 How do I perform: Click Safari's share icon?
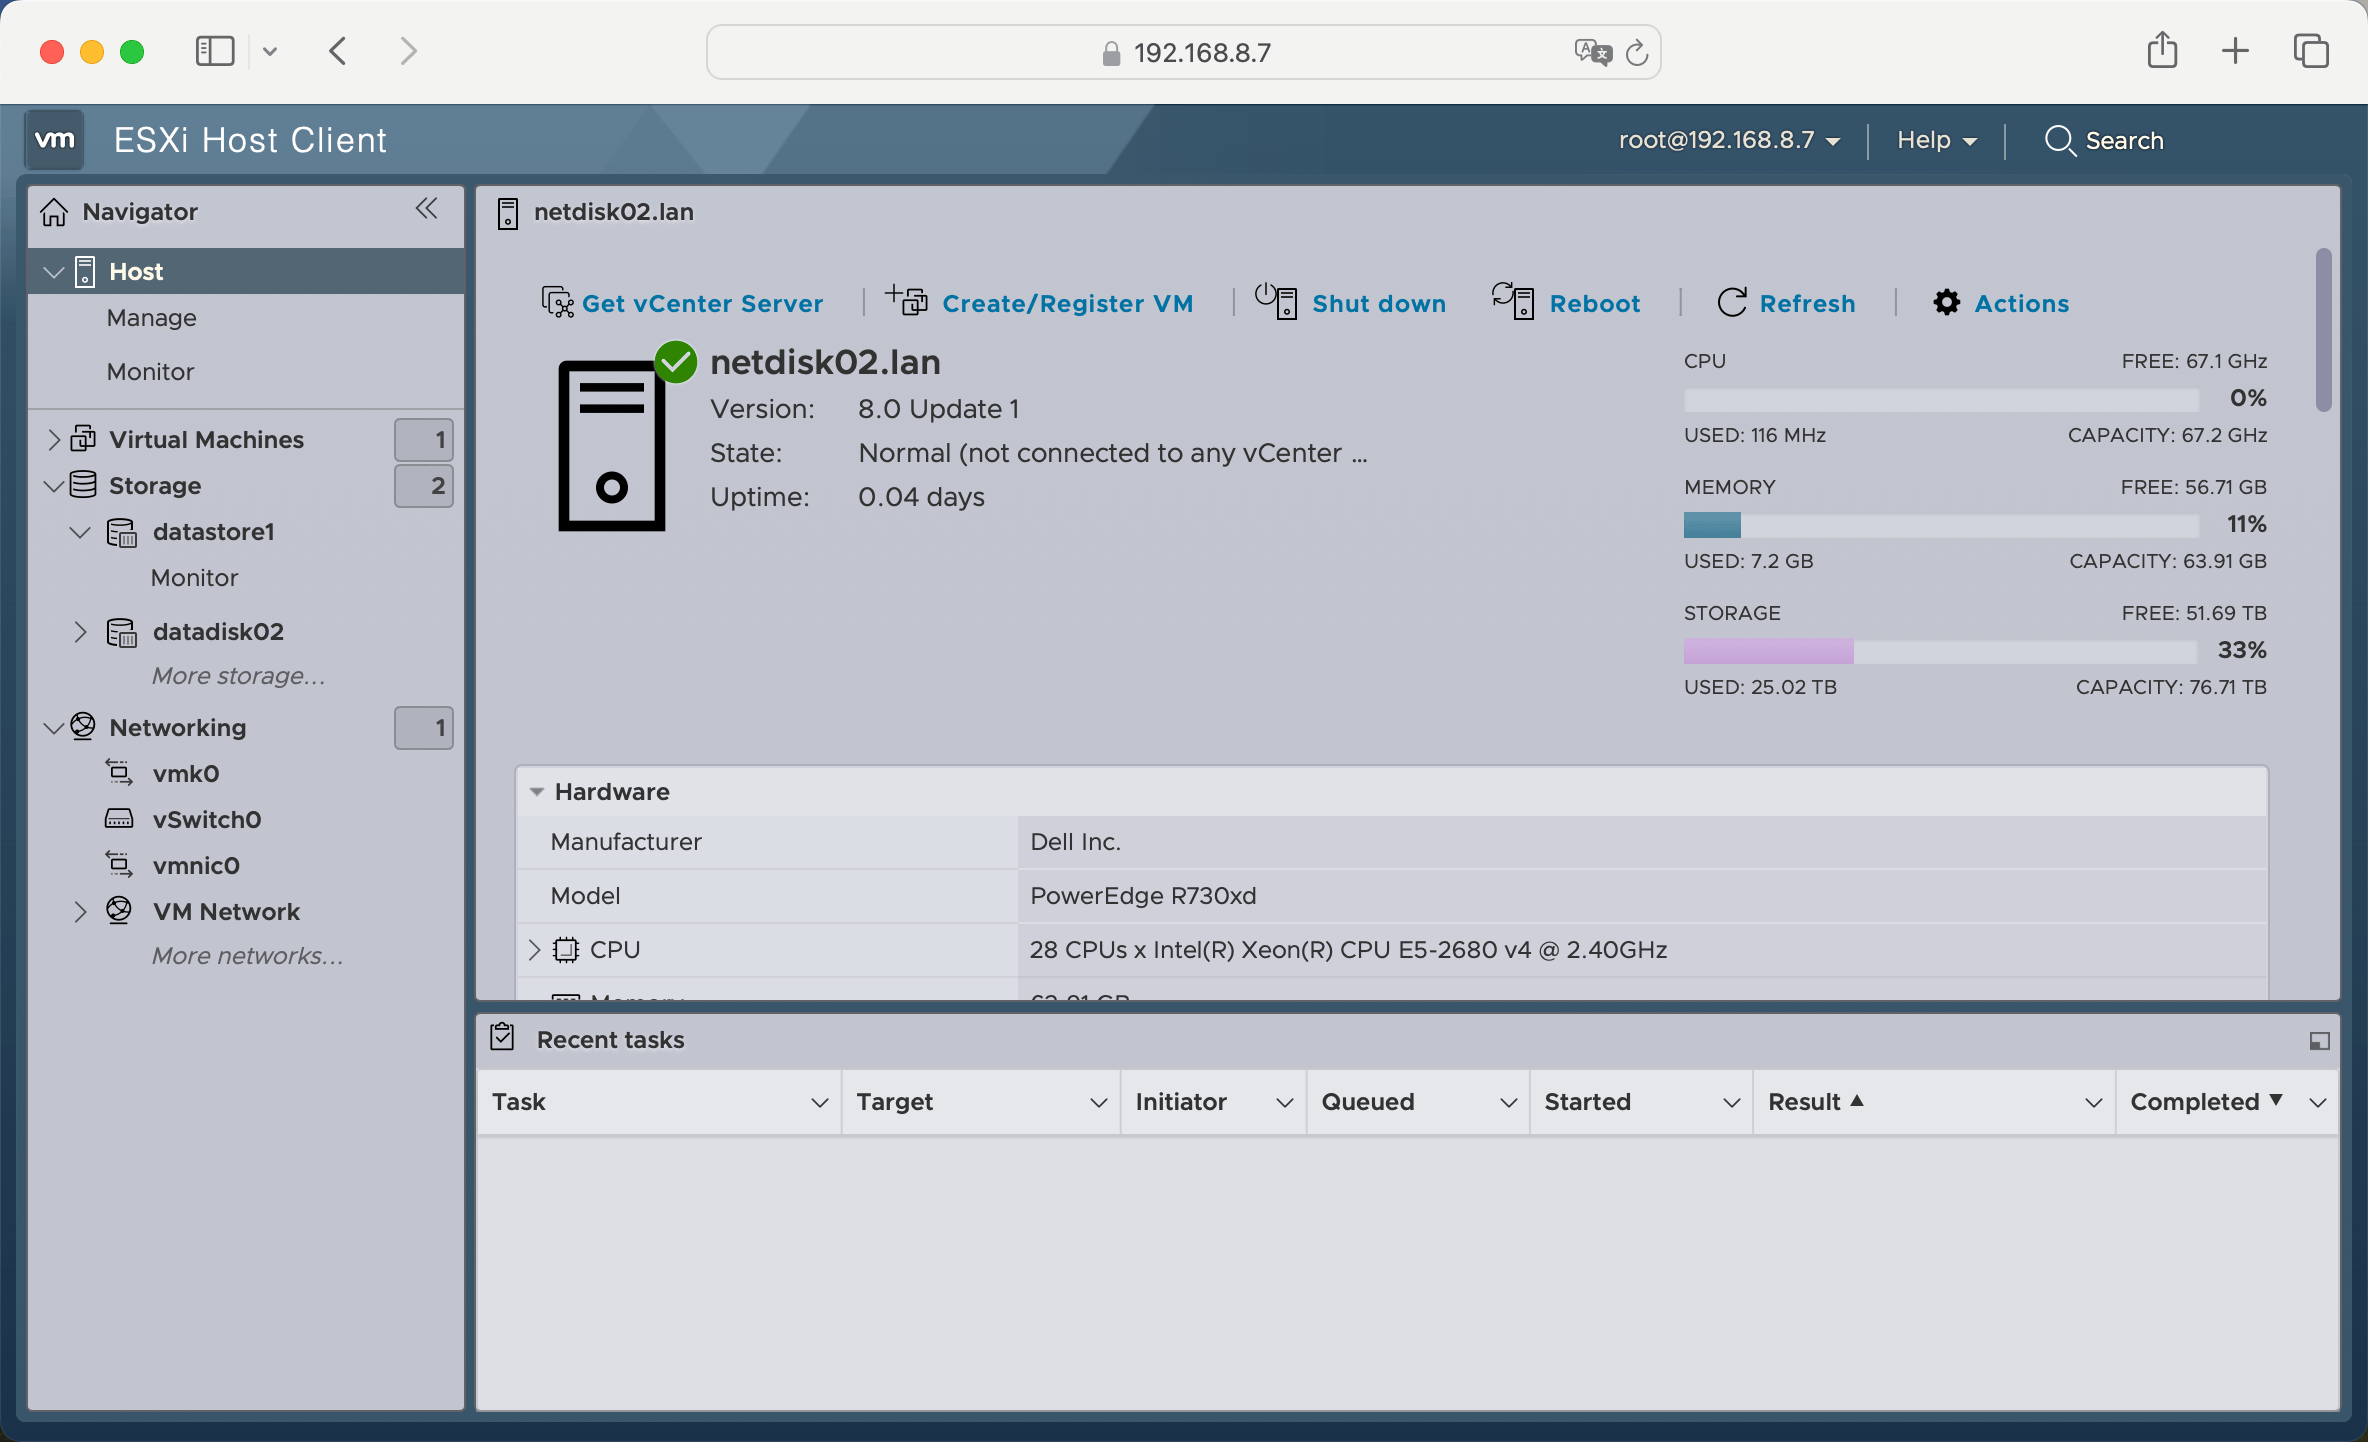pos(2162,50)
